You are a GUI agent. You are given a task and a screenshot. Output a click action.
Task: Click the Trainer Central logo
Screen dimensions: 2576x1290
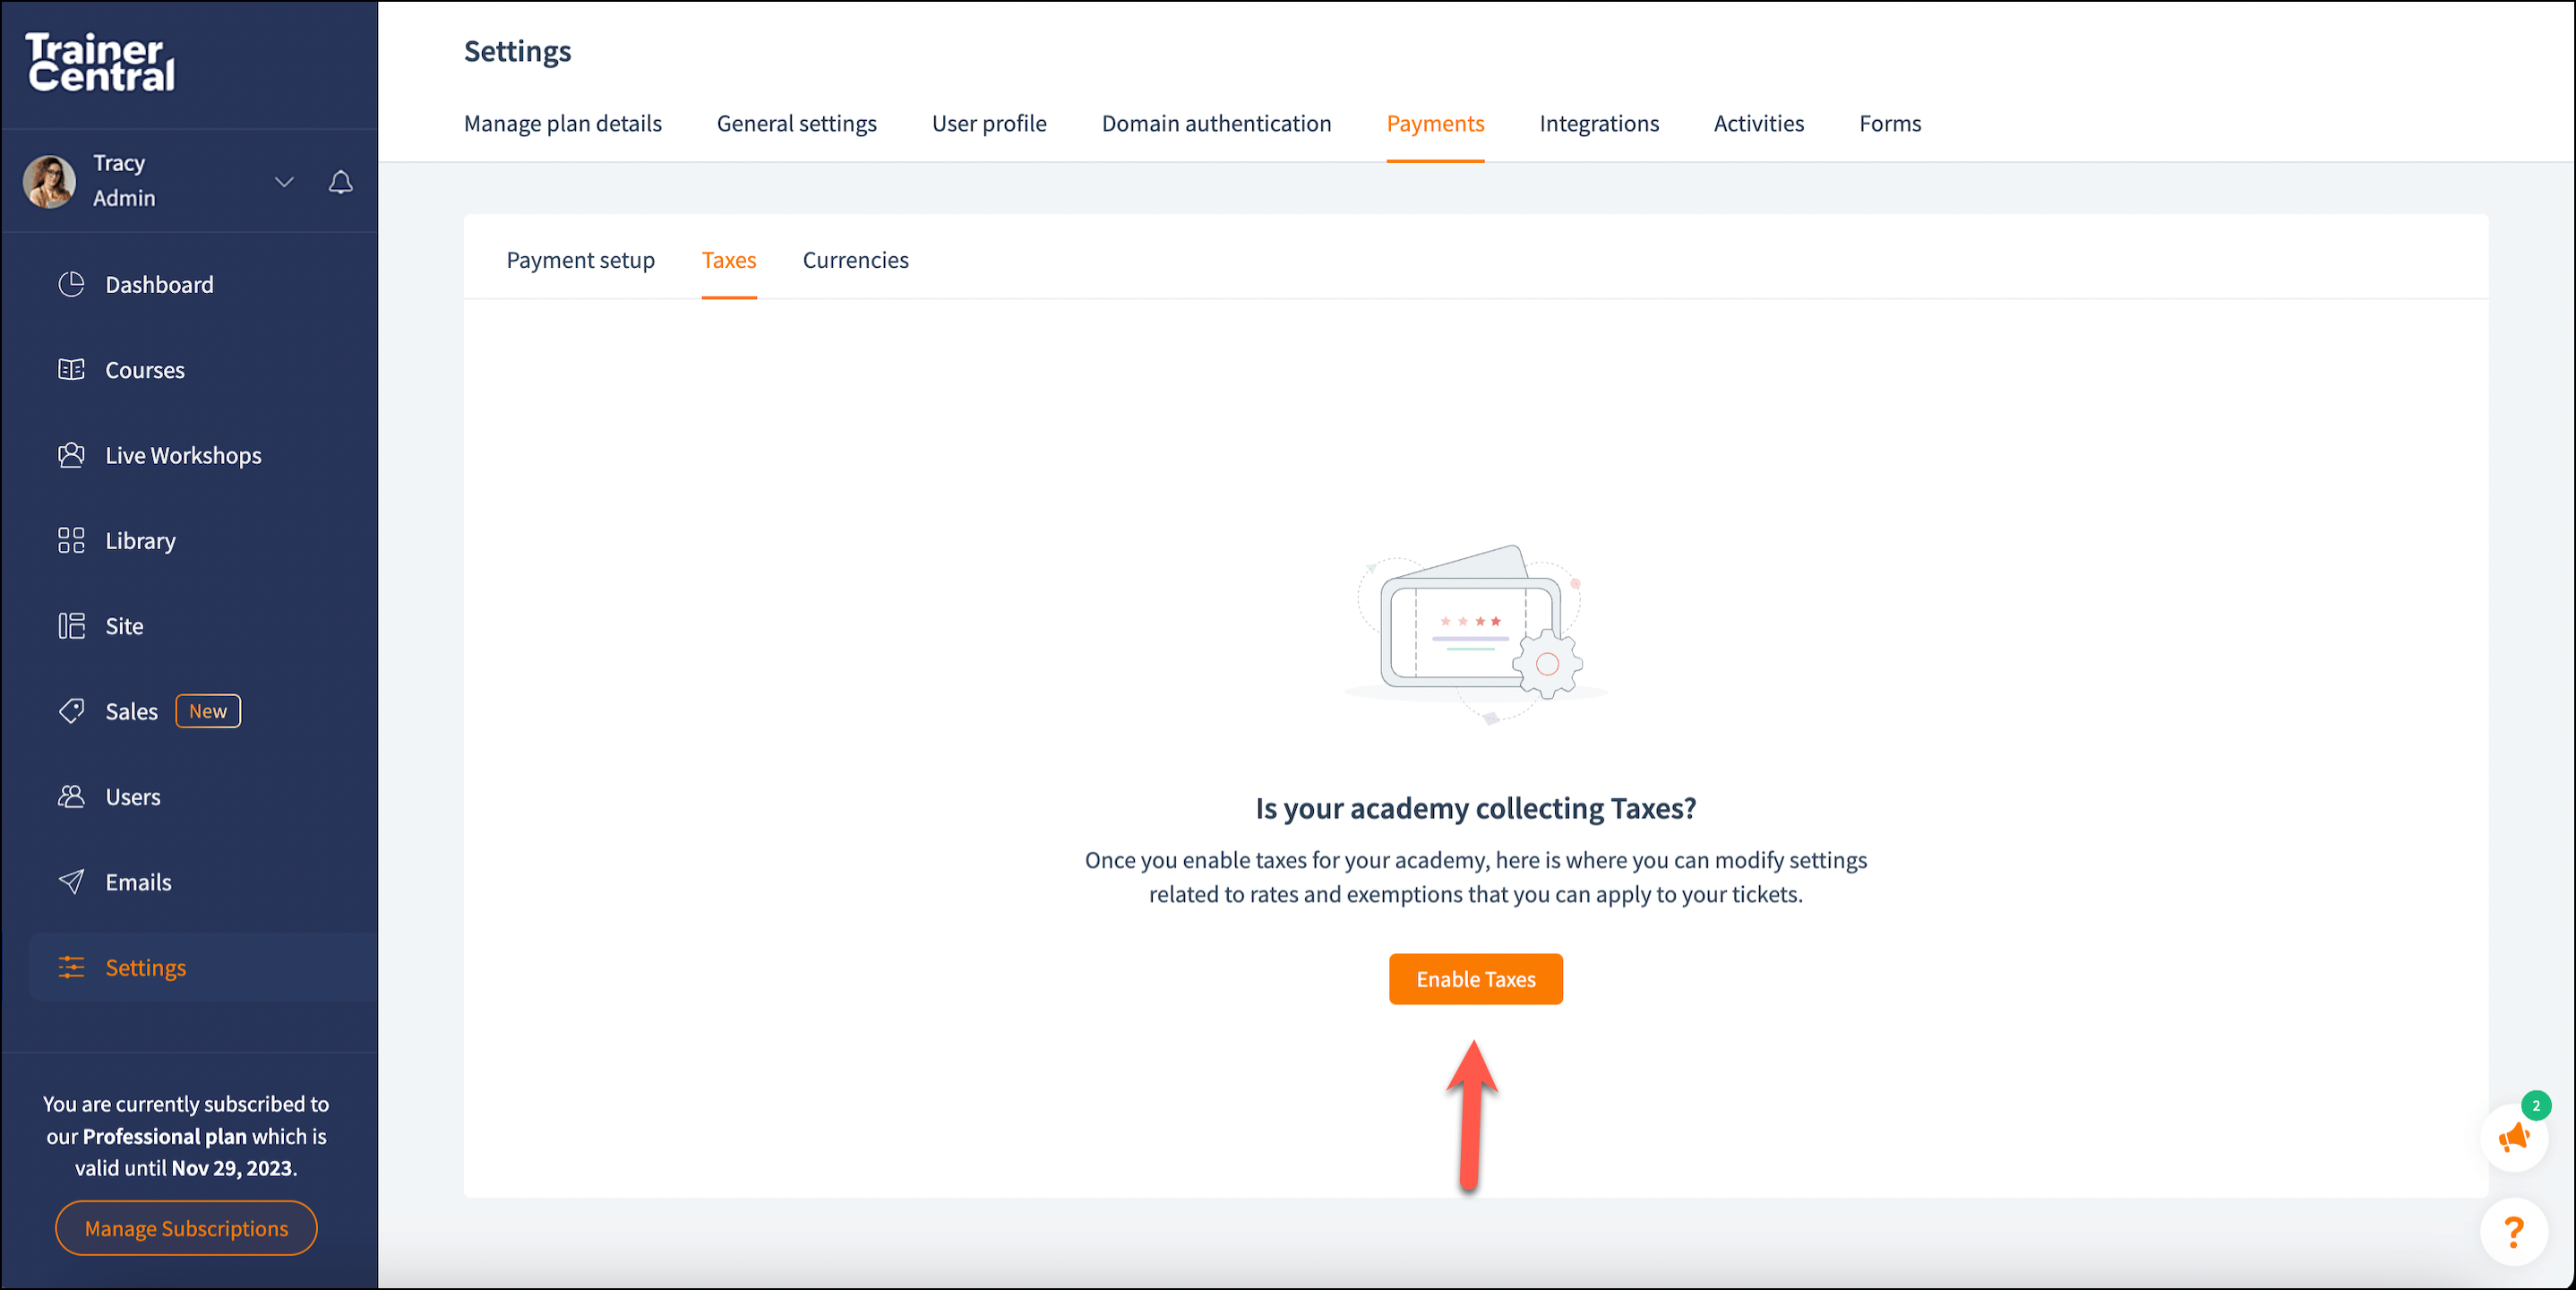(x=100, y=62)
